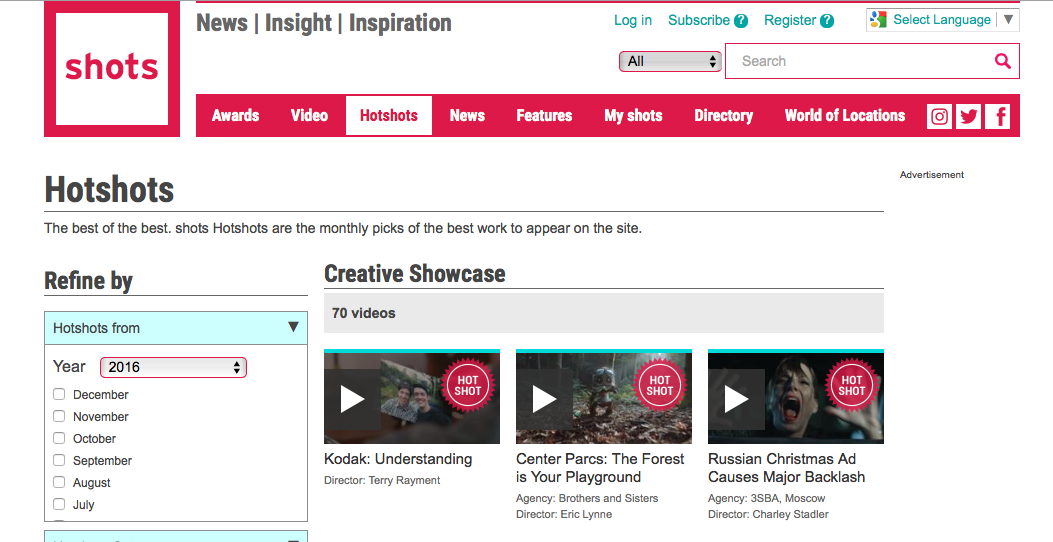
Task: Check the September checkbox
Action: (59, 460)
